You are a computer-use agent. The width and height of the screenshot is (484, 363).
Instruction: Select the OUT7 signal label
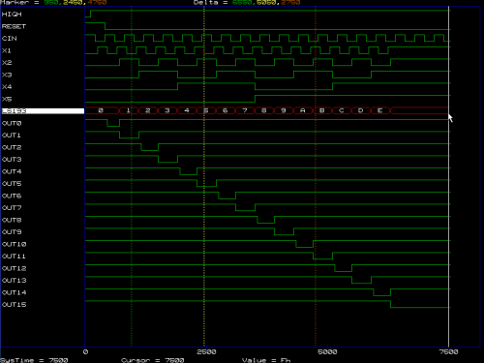12,208
